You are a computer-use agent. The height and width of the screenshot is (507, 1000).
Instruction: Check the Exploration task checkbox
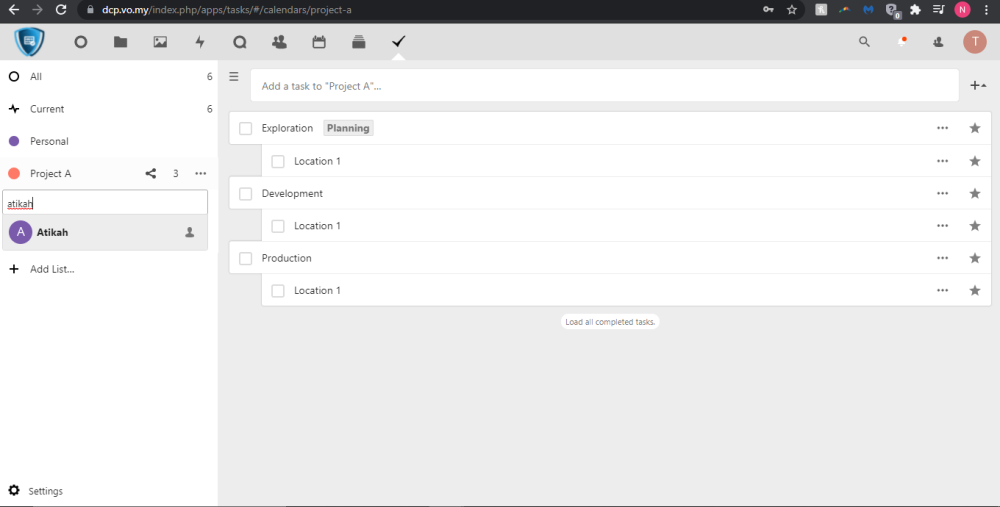pos(246,129)
